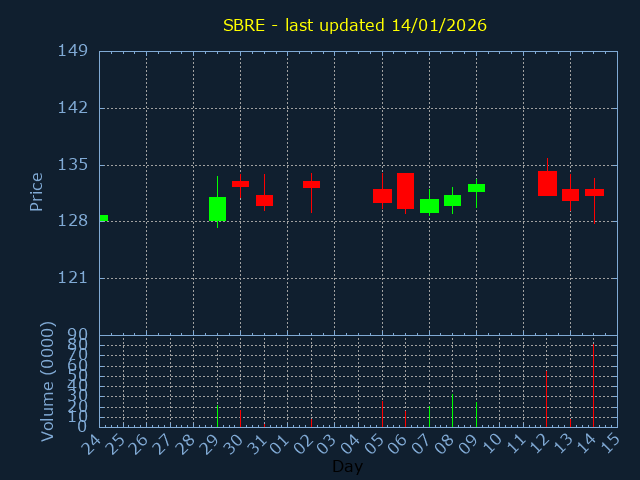Select the green candlestick on day 08
Image resolution: width=640 pixels, height=480 pixels.
tap(452, 200)
